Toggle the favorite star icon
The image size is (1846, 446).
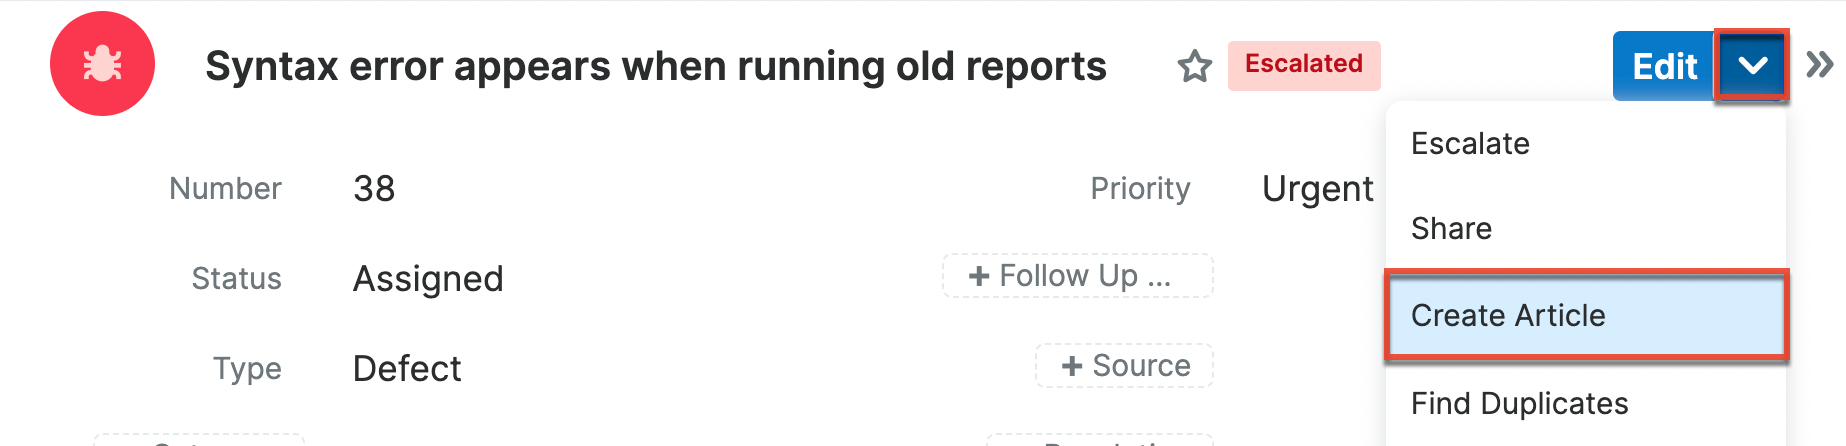pyautogui.click(x=1194, y=67)
